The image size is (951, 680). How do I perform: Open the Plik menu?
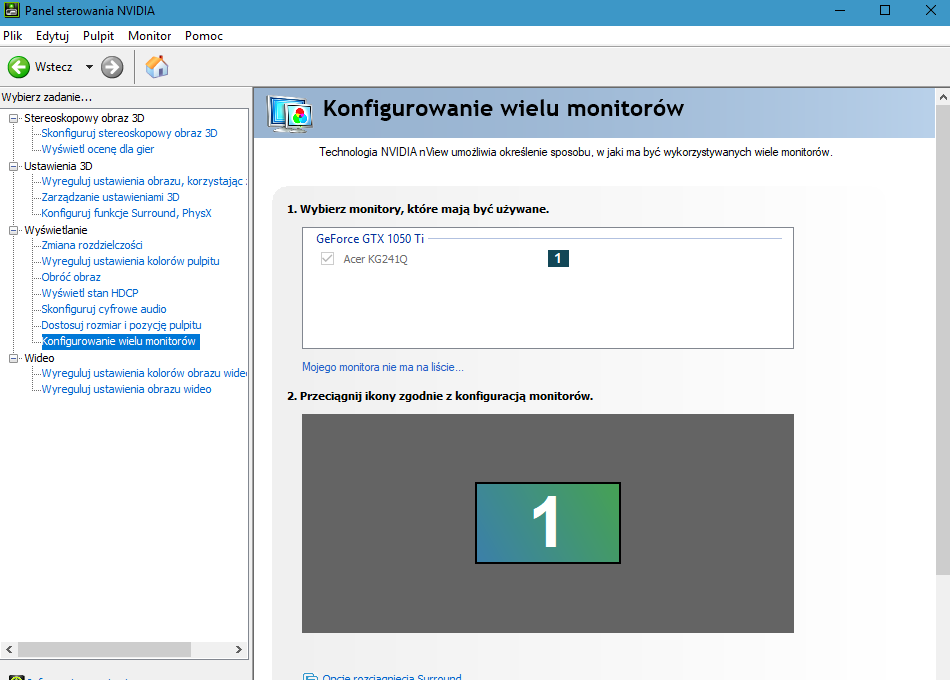point(13,36)
